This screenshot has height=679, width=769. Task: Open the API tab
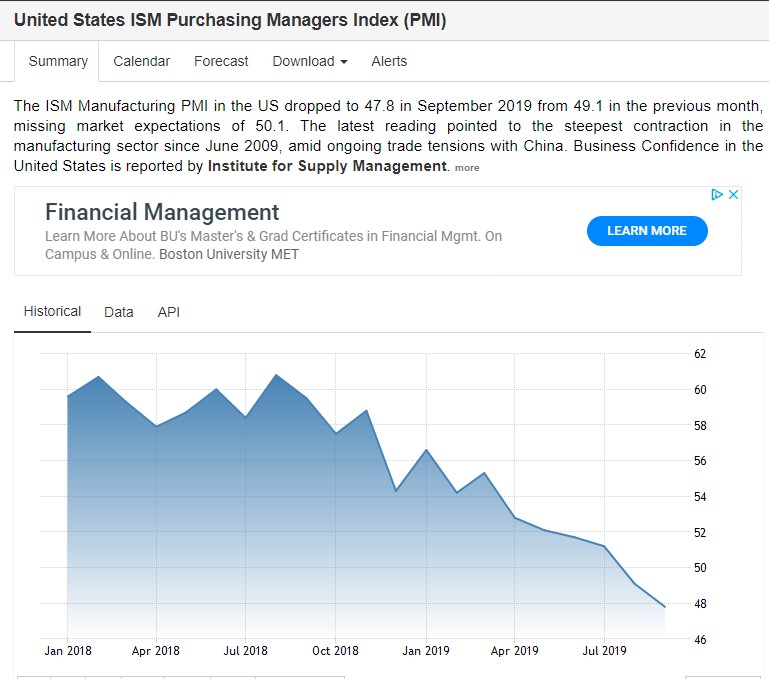pos(169,312)
